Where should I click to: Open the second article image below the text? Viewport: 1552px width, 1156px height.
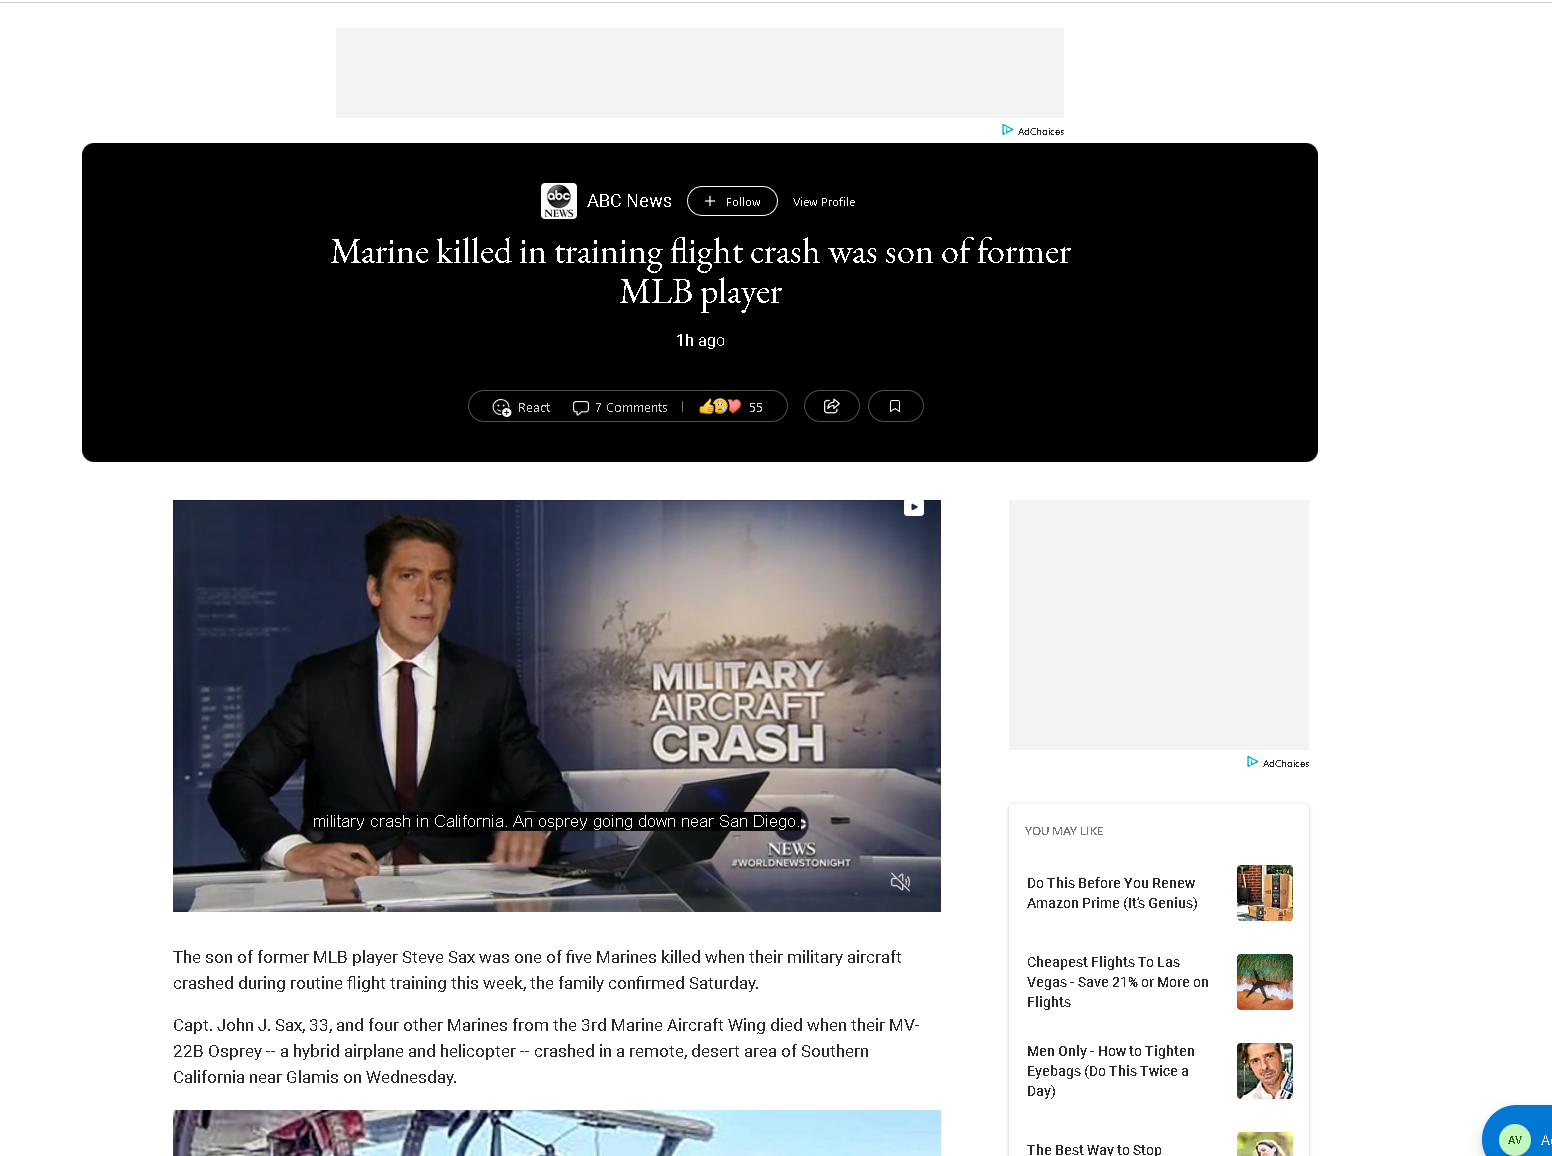pyautogui.click(x=557, y=1133)
